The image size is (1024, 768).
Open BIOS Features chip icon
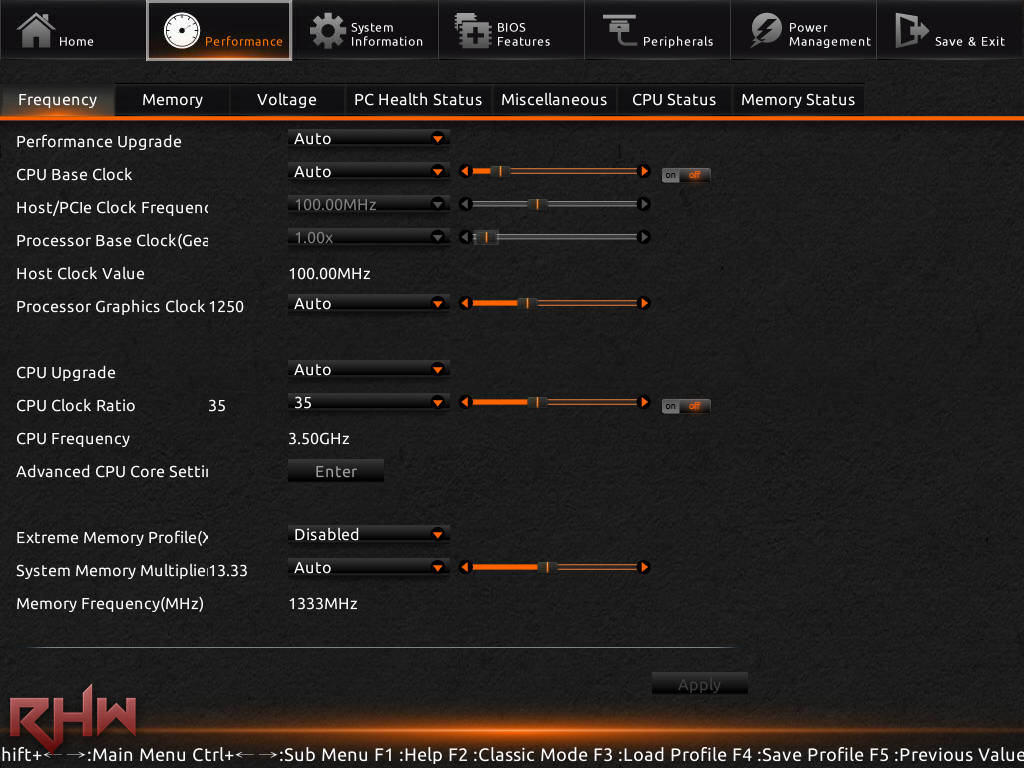(x=473, y=31)
